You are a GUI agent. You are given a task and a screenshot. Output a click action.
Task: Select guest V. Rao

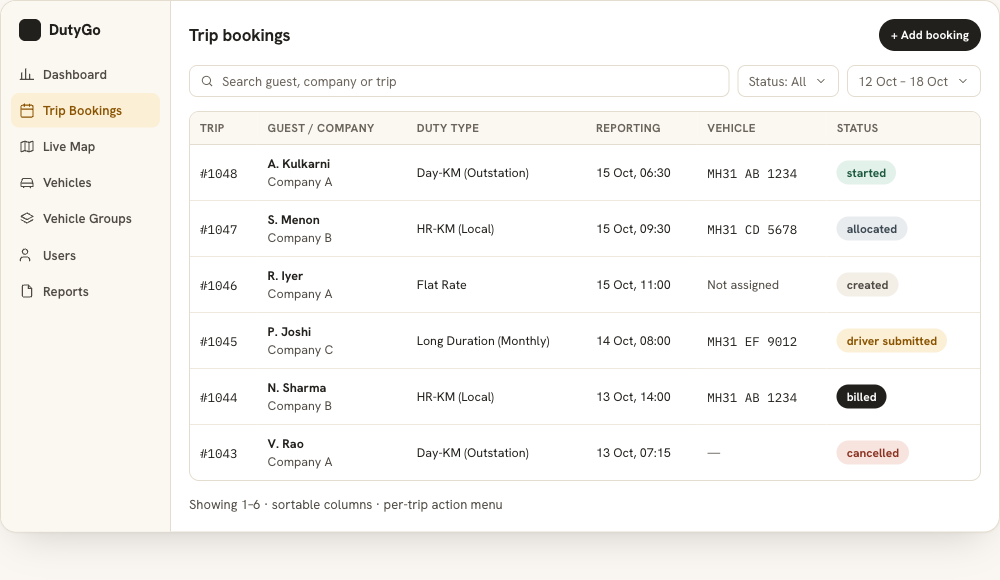click(x=285, y=444)
